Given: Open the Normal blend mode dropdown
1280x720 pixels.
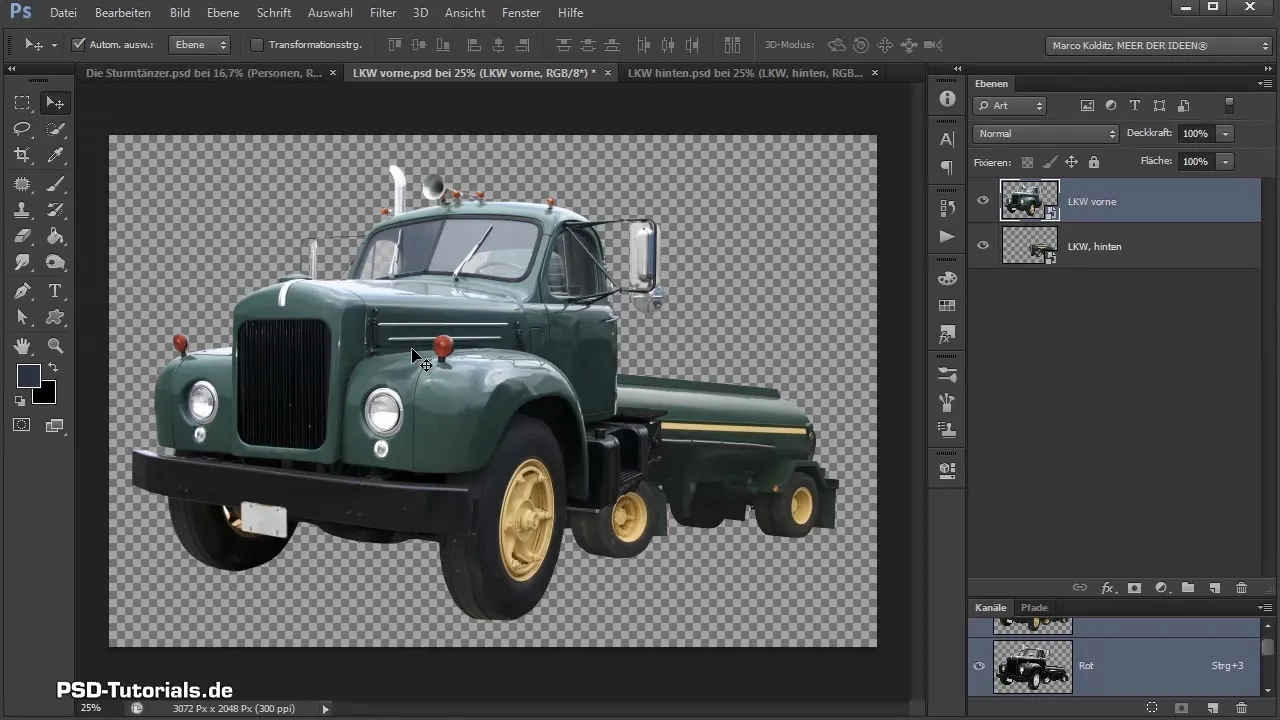Looking at the screenshot, I should click(x=1046, y=134).
